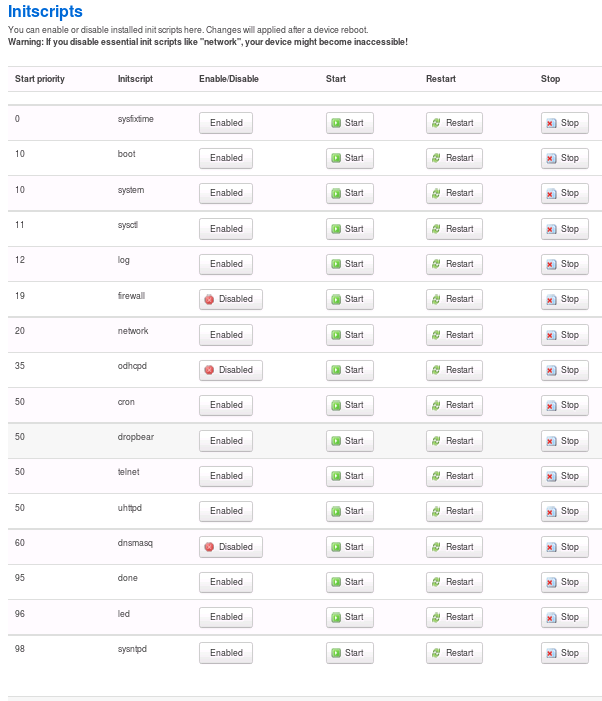The image size is (602, 701).
Task: Stop the telnet service
Action: [x=565, y=476]
